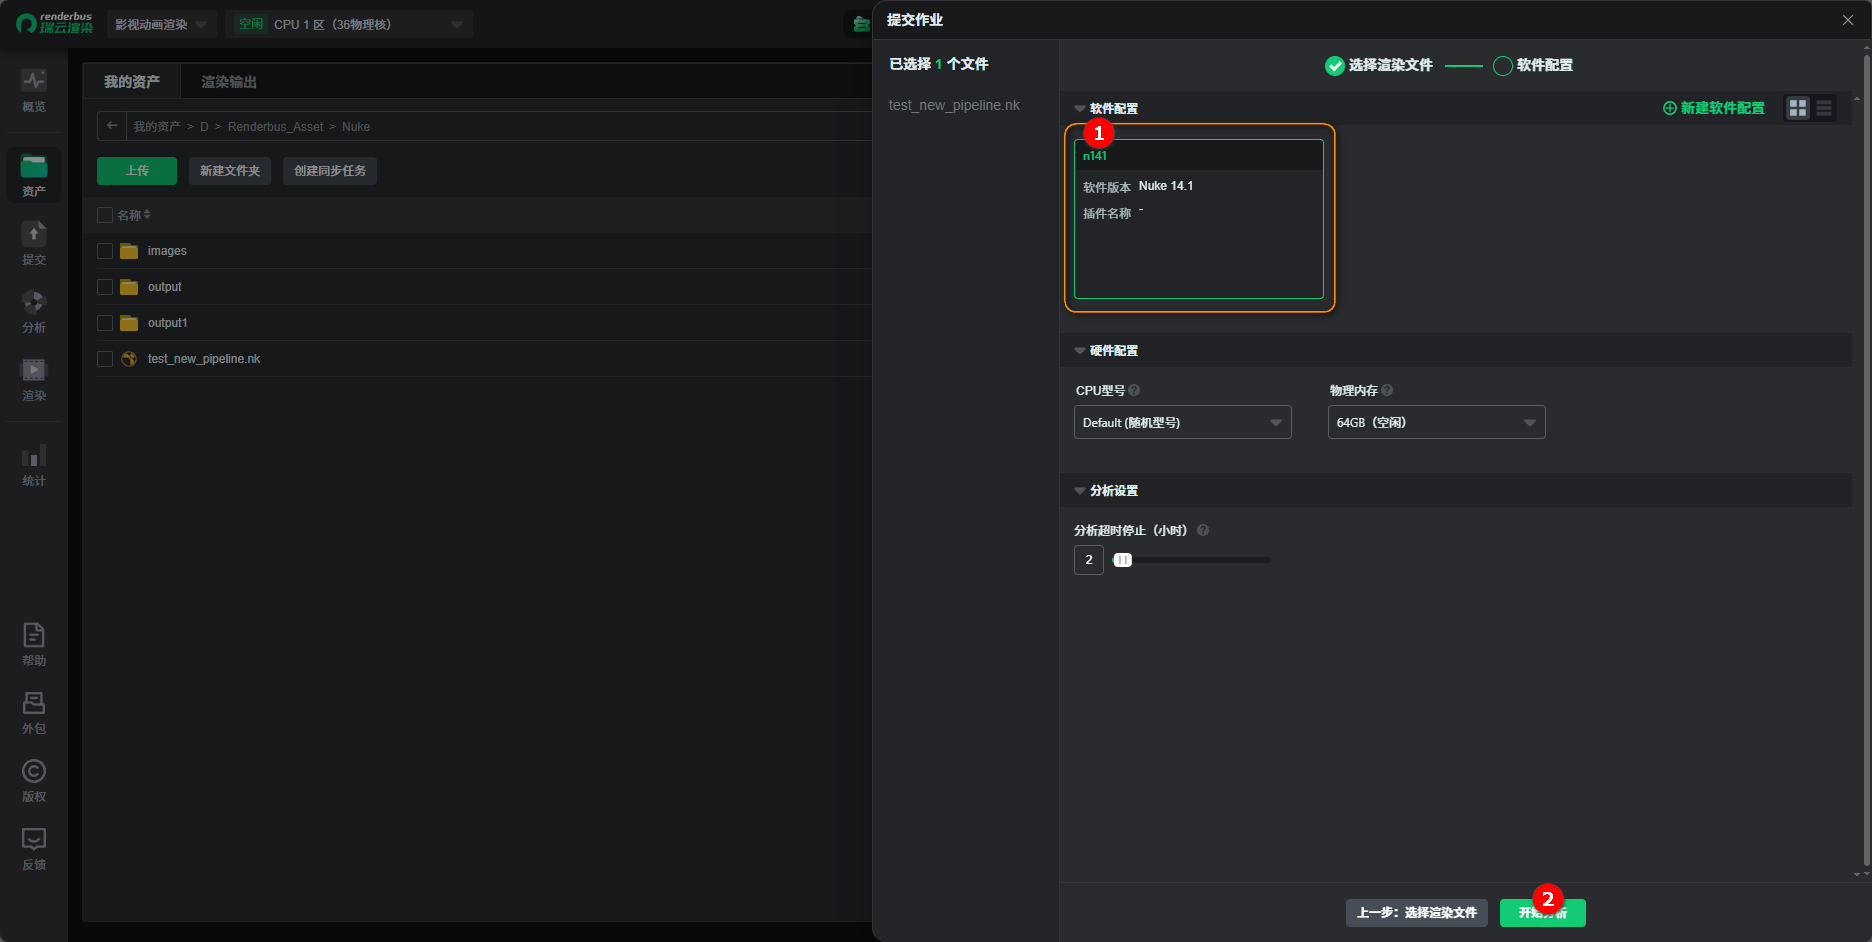Viewport: 1872px width, 942px height.
Task: Click Nuke in the breadcrumb path
Action: point(356,127)
